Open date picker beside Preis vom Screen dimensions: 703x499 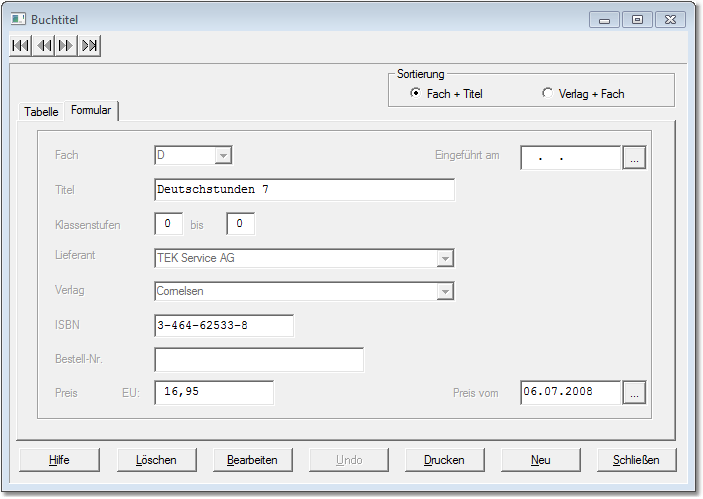coord(635,393)
